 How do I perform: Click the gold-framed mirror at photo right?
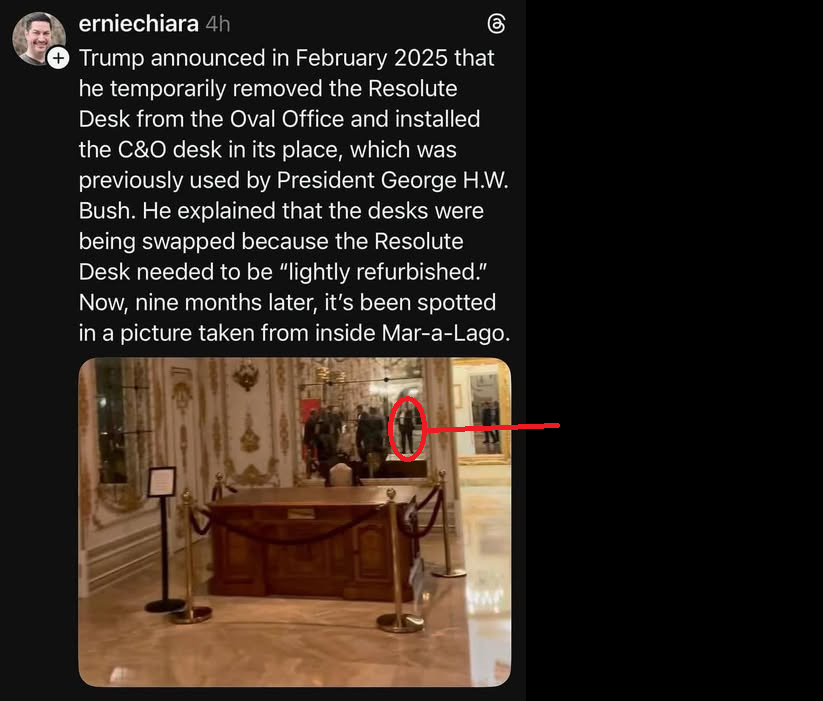(482, 411)
